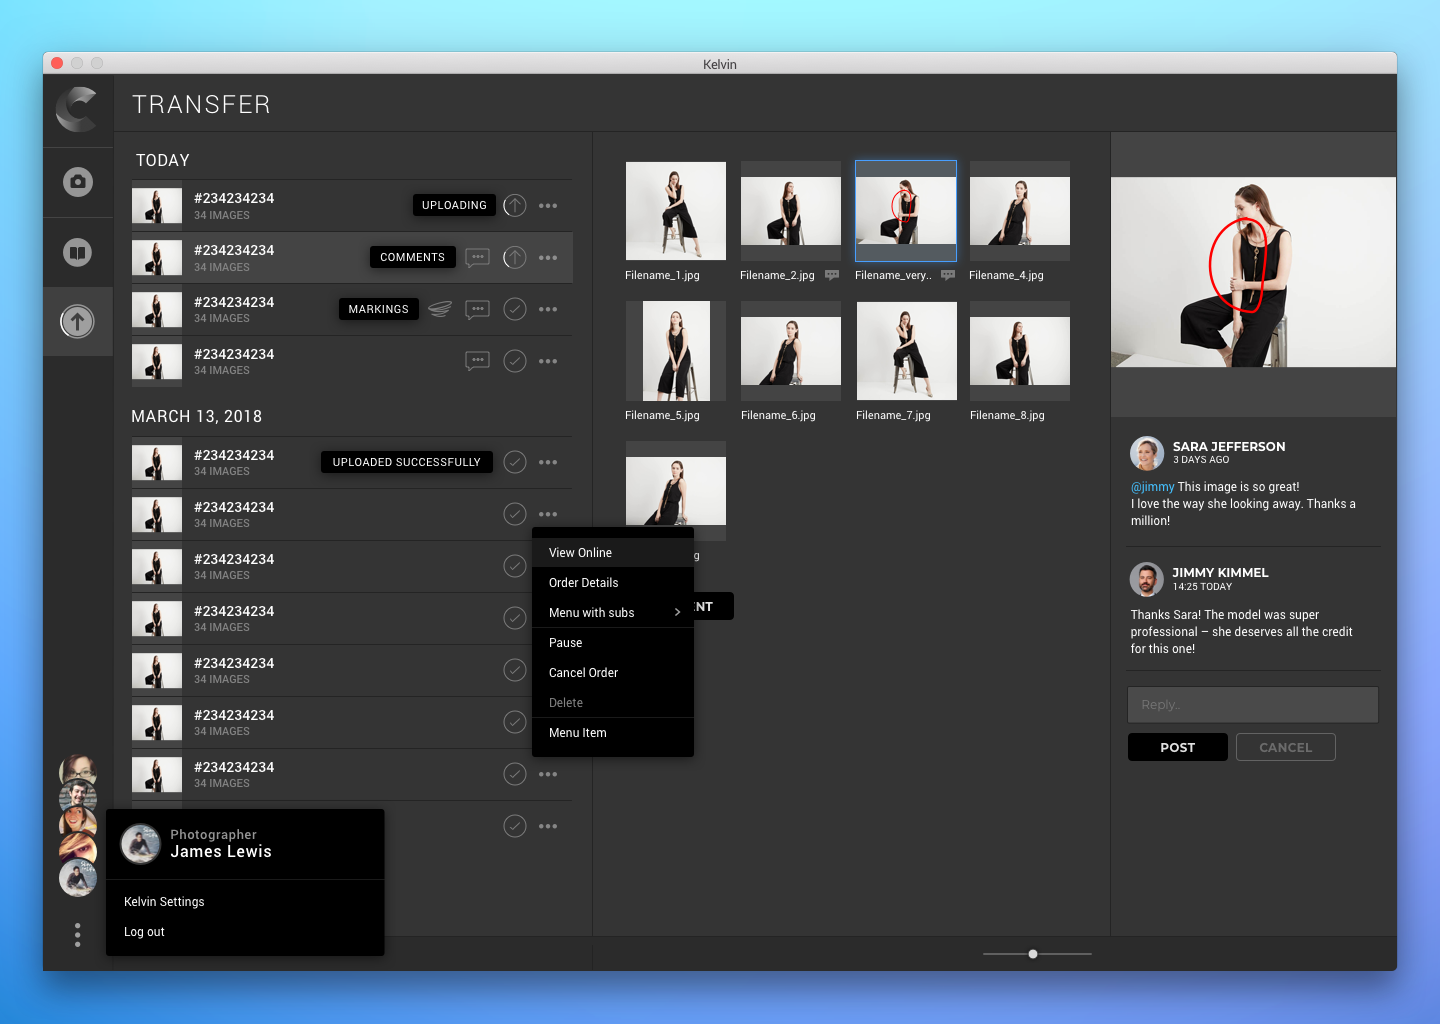The height and width of the screenshot is (1024, 1440).
Task: Click the thumbnail size slider handle
Action: (1033, 954)
